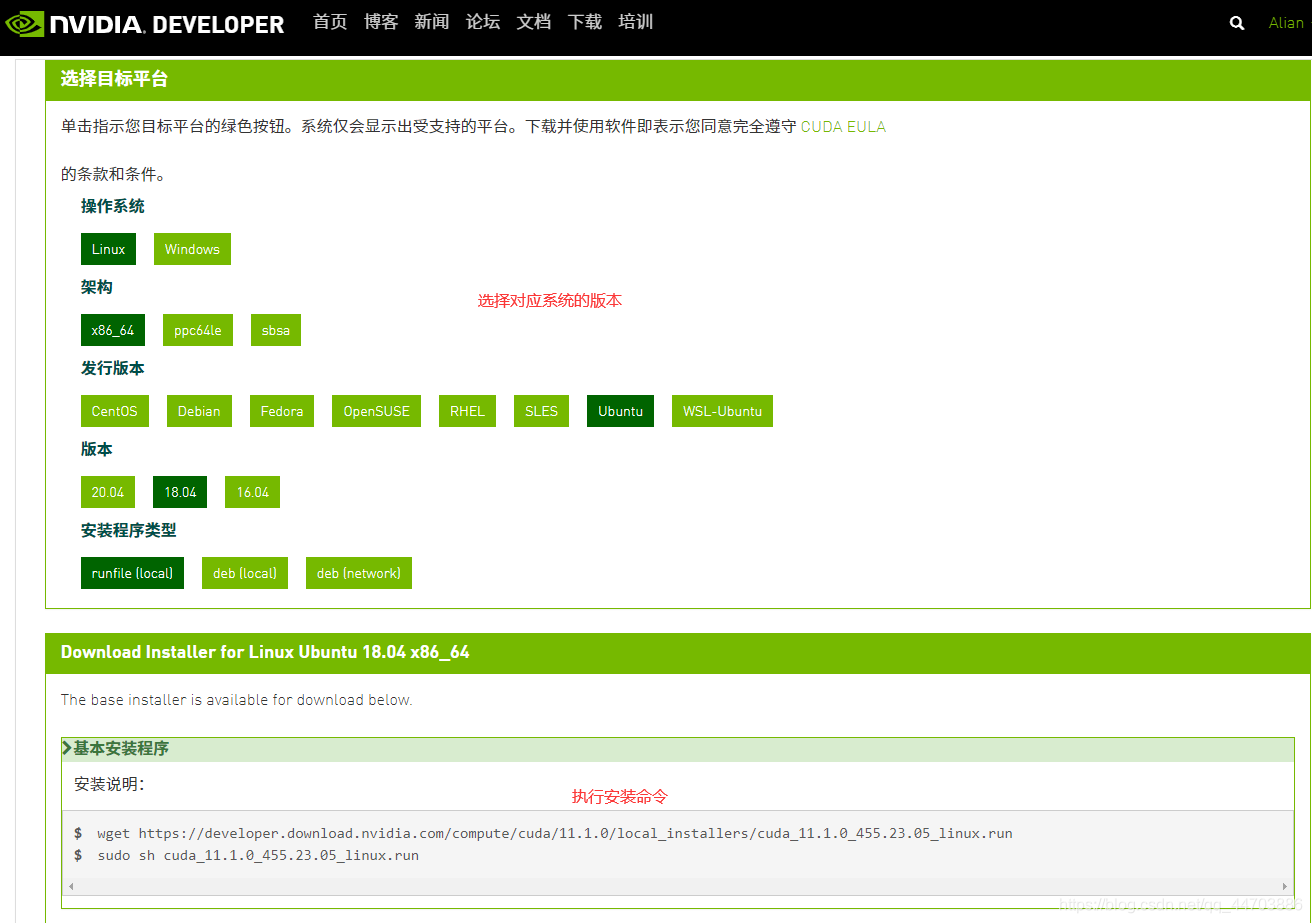1312x923 pixels.
Task: Select Linux operating system
Action: (x=109, y=249)
